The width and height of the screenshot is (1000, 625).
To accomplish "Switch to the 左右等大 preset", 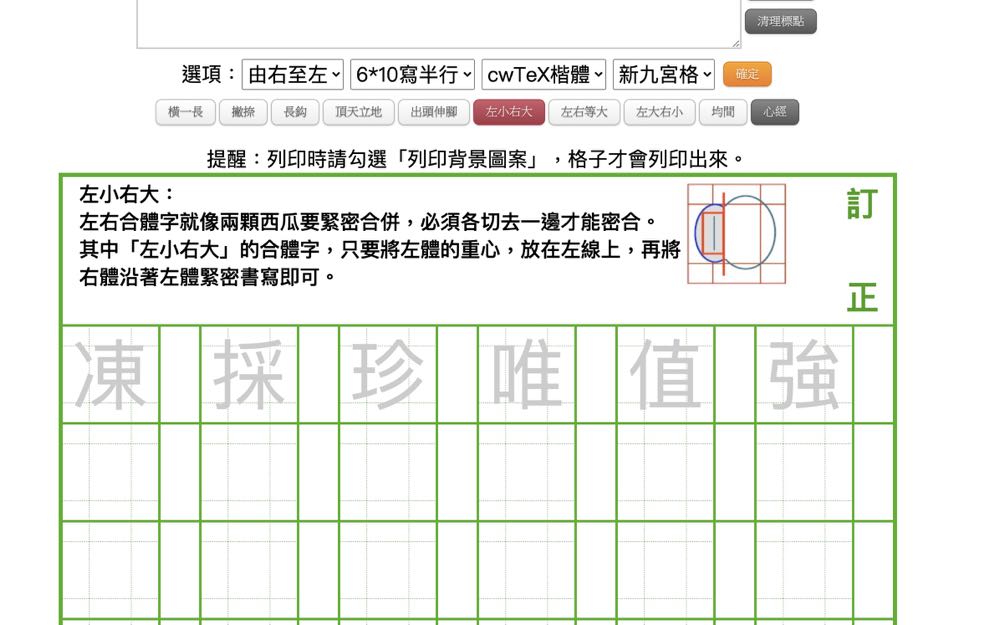I will point(584,112).
